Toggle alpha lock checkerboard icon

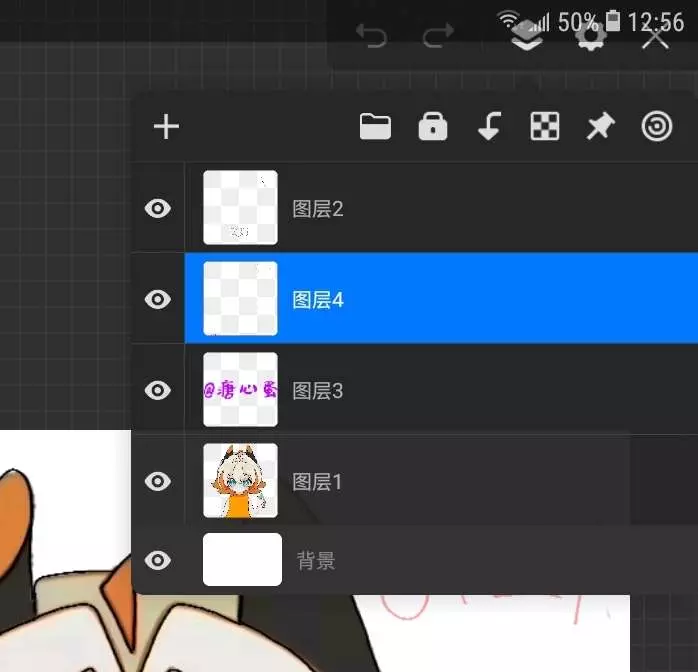coord(544,127)
